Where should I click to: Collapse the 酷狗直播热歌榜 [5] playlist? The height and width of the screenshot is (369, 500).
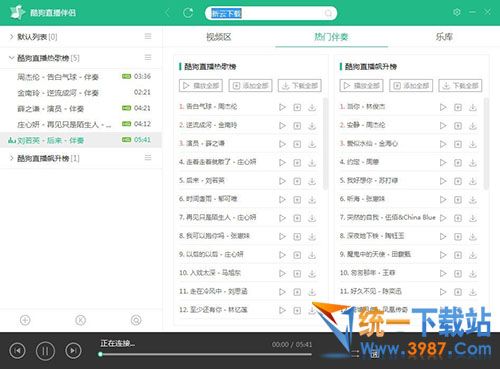tap(12, 58)
